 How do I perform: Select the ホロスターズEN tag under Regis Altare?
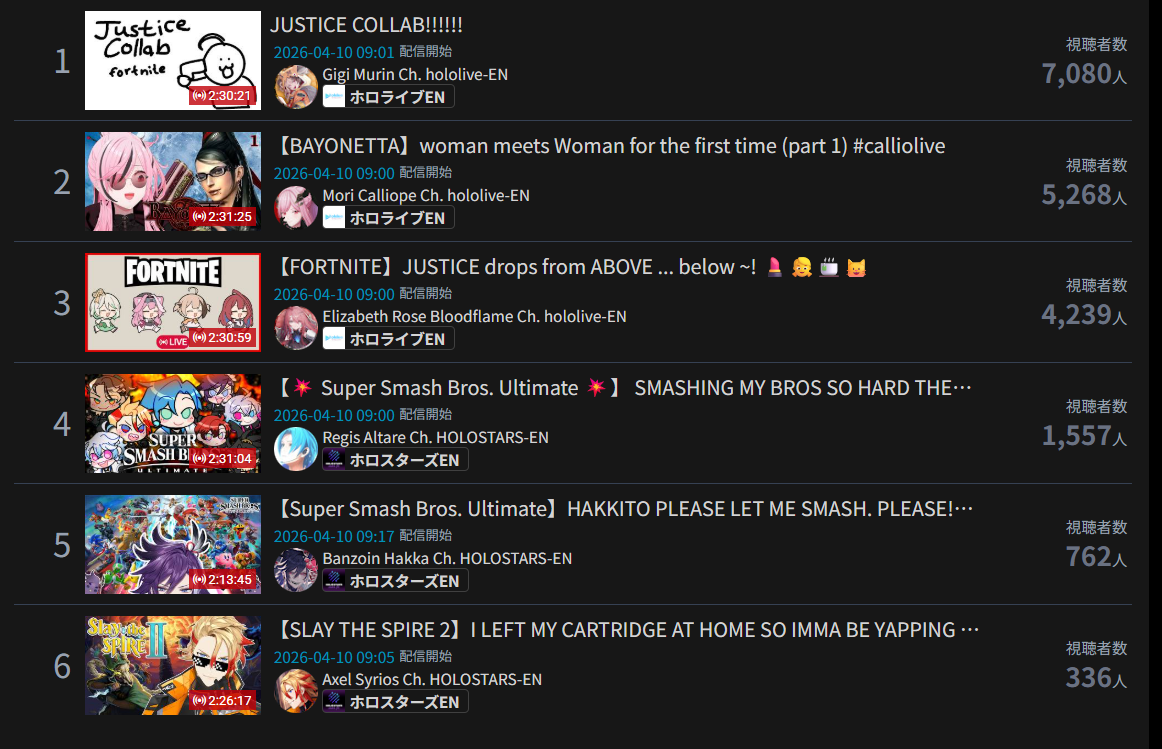395,460
